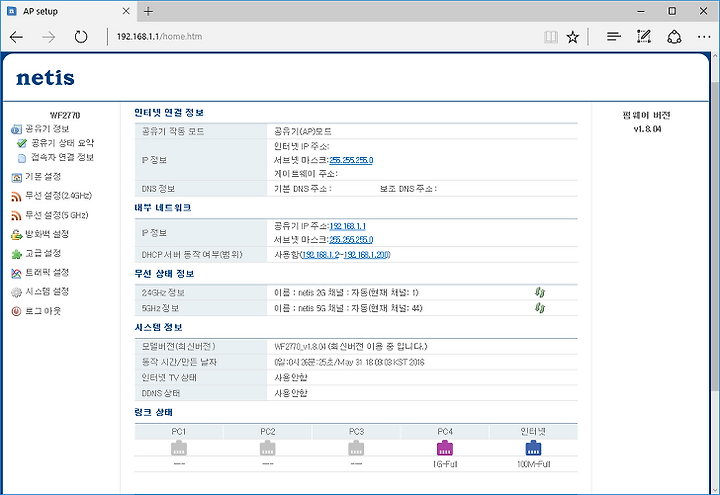Viewport: 720px width, 495px height.
Task: Click the AP setup tab favicon
Action: [x=12, y=11]
